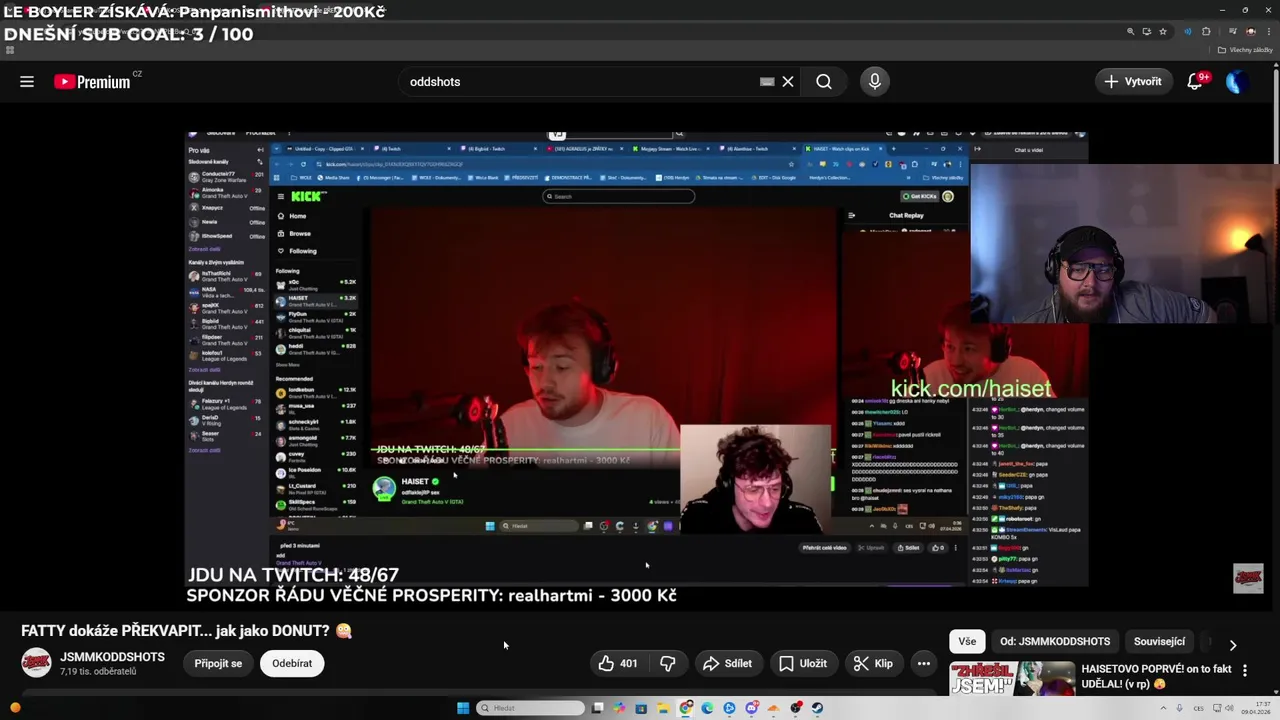Open HAISETOVO POPRVÉ video title link
This screenshot has width=1280, height=720.
pyautogui.click(x=1157, y=676)
